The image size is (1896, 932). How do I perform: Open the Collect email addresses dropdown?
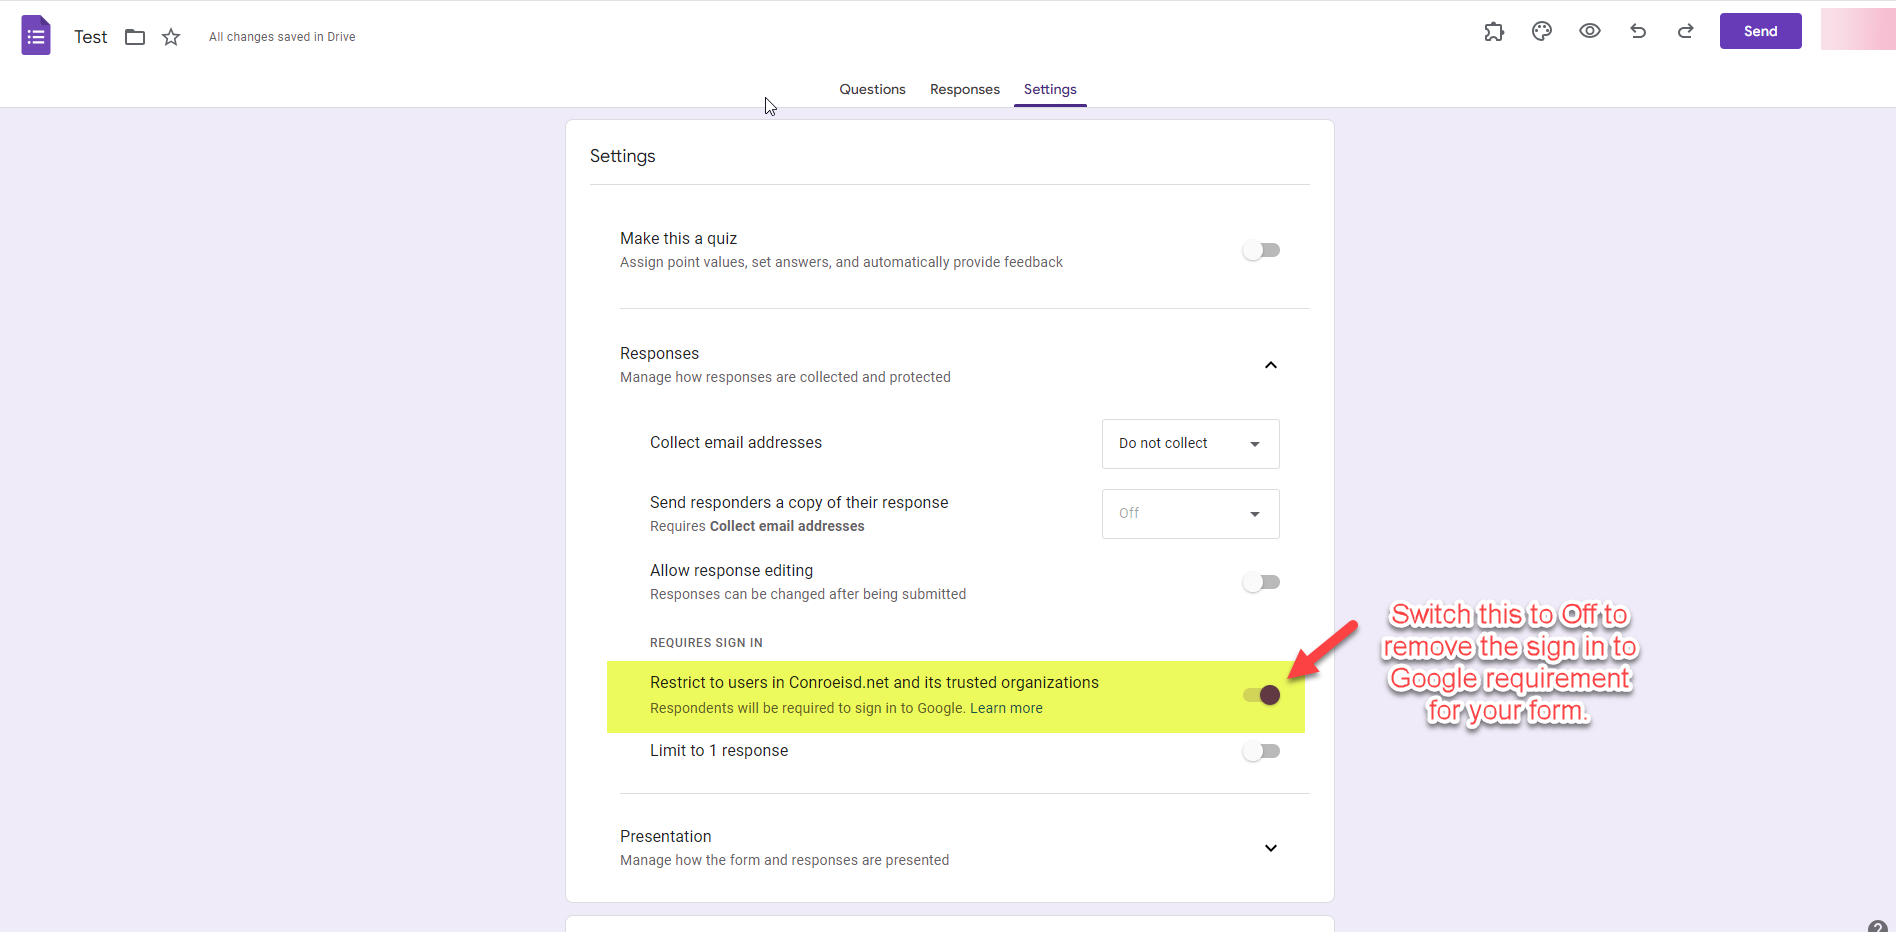tap(1190, 444)
